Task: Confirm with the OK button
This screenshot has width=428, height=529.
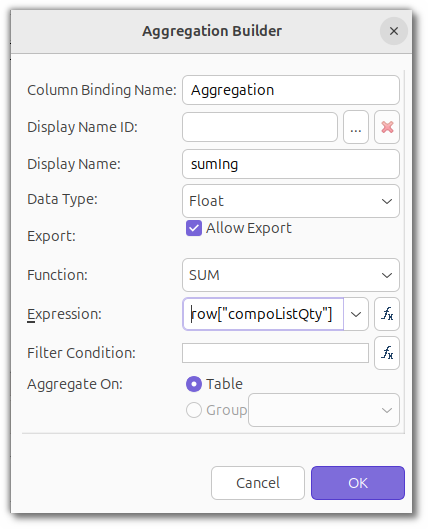Action: click(358, 483)
